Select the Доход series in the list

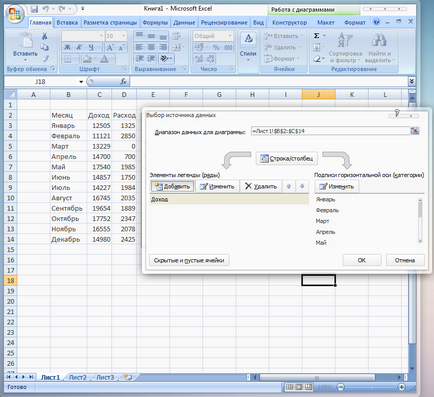tap(229, 199)
